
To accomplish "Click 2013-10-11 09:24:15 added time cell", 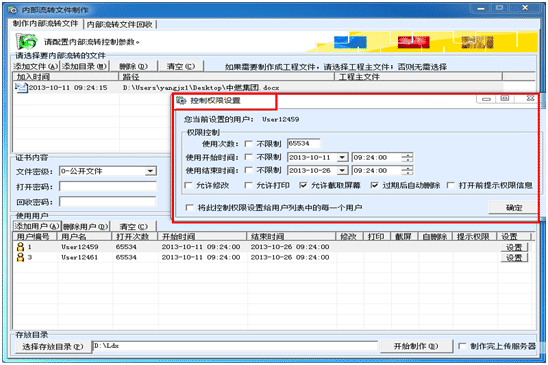I will (x=68, y=88).
